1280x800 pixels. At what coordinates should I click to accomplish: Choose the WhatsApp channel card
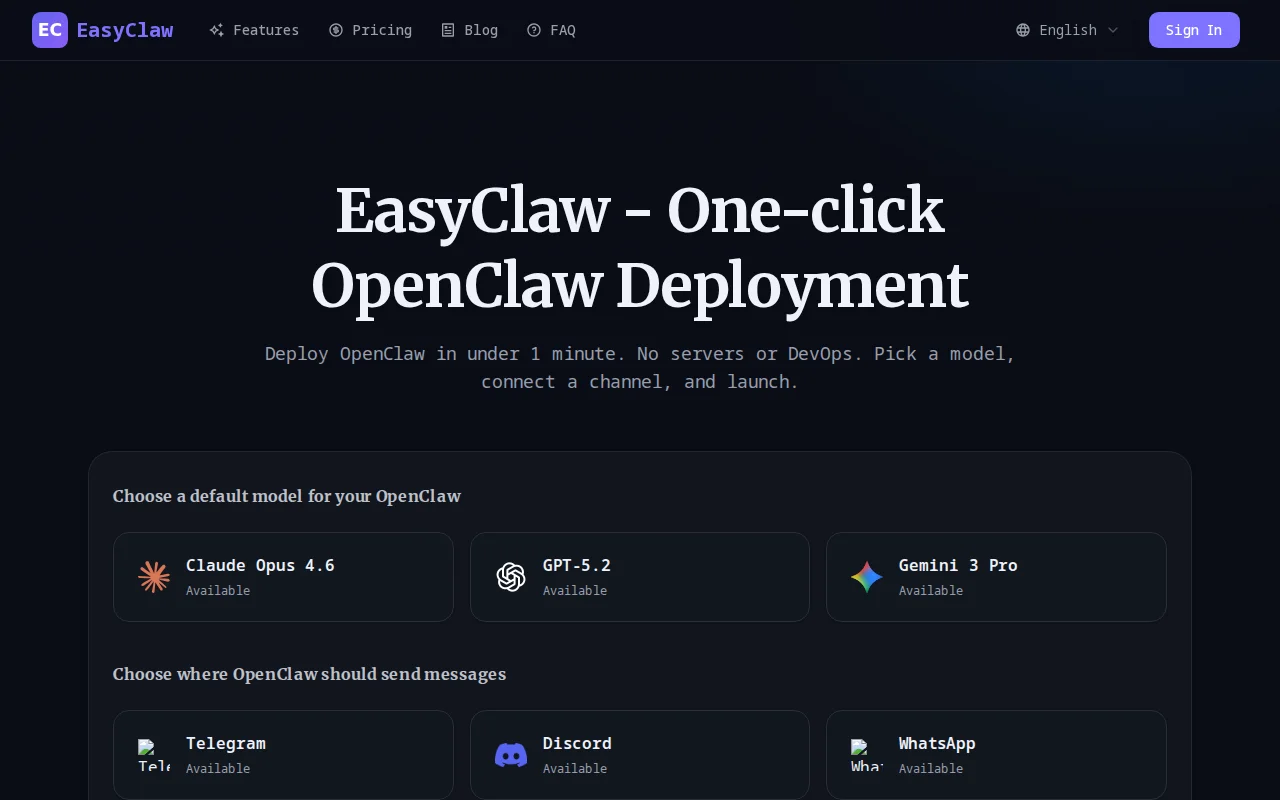pyautogui.click(x=996, y=755)
